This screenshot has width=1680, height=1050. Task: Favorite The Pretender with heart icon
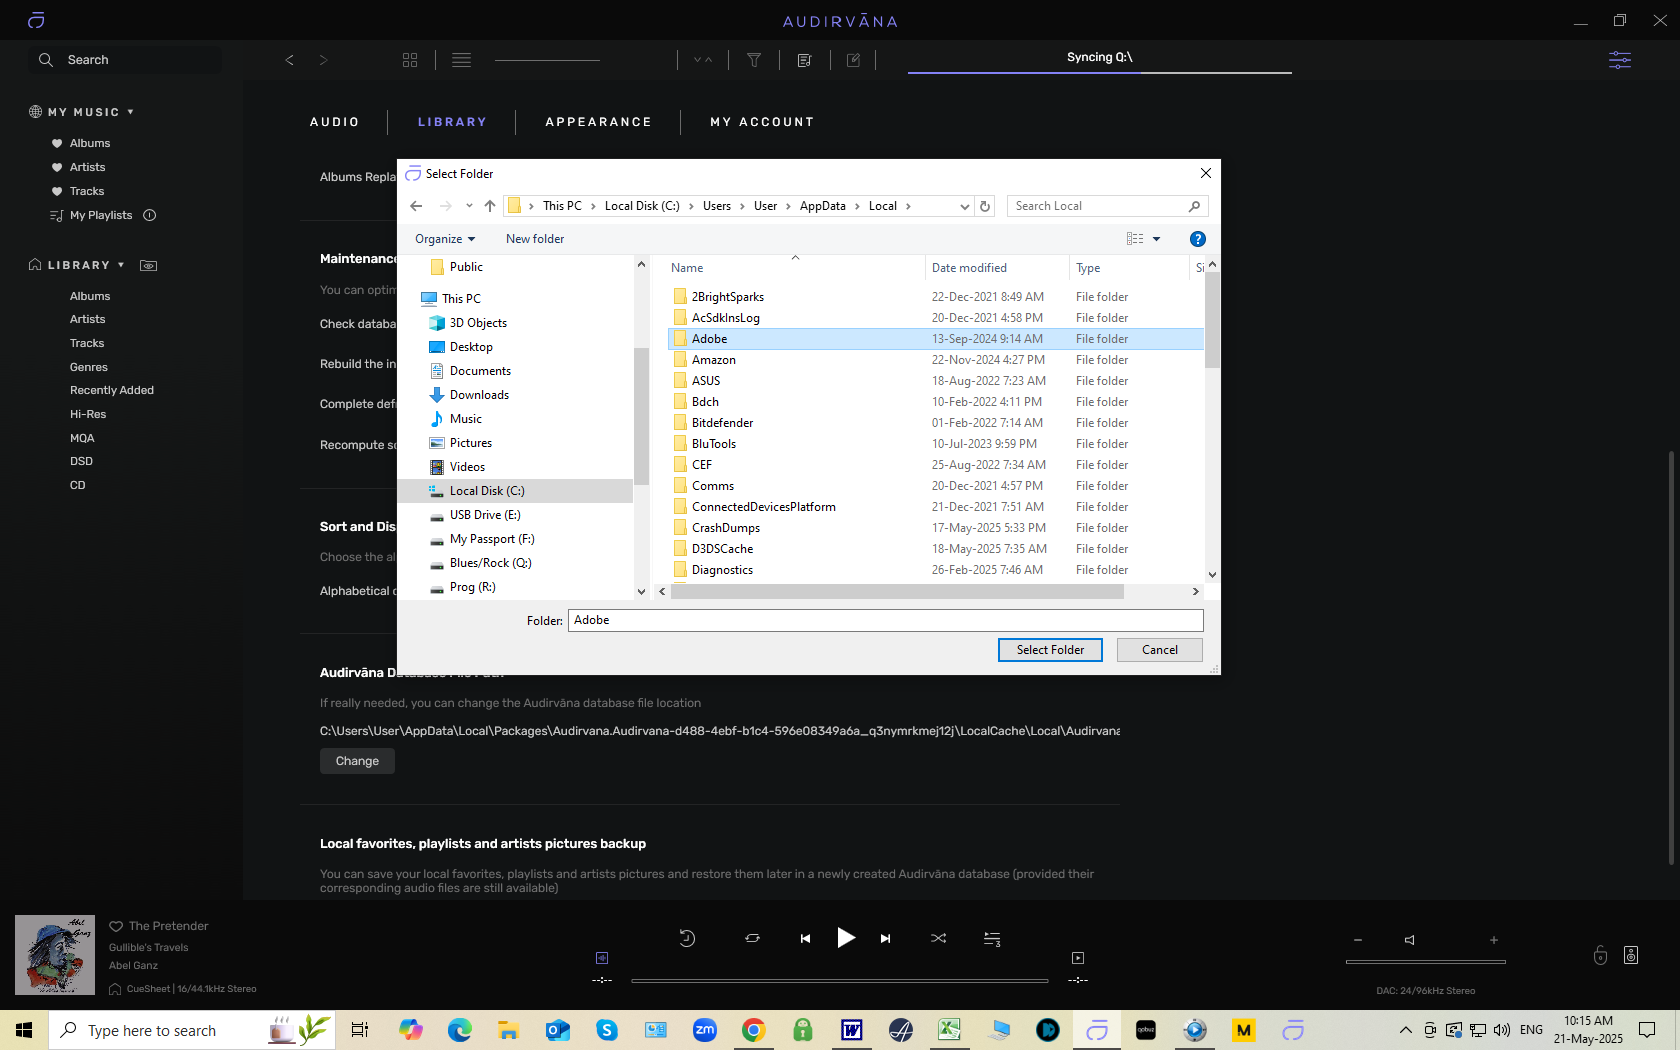(116, 926)
